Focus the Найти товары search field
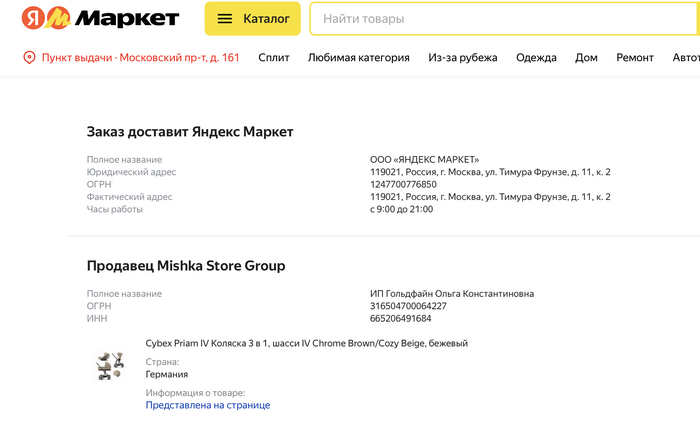700x434 pixels. [504, 19]
